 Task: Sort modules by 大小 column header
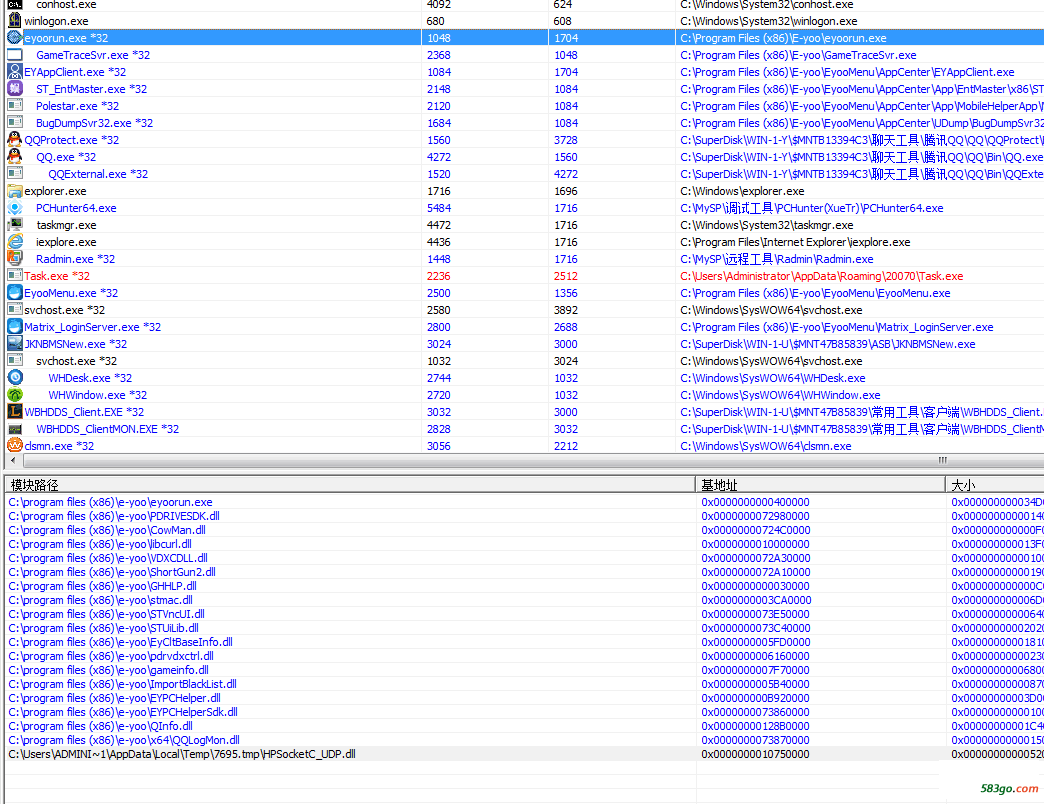[995, 485]
